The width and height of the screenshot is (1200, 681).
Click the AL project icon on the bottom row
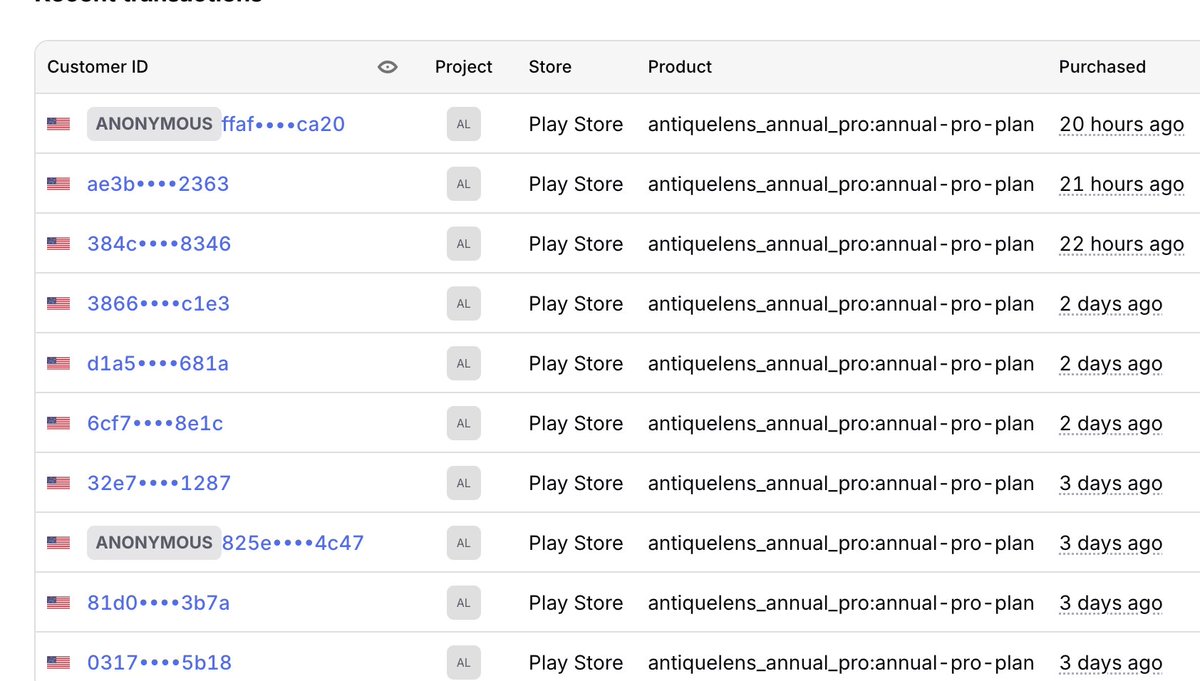463,662
